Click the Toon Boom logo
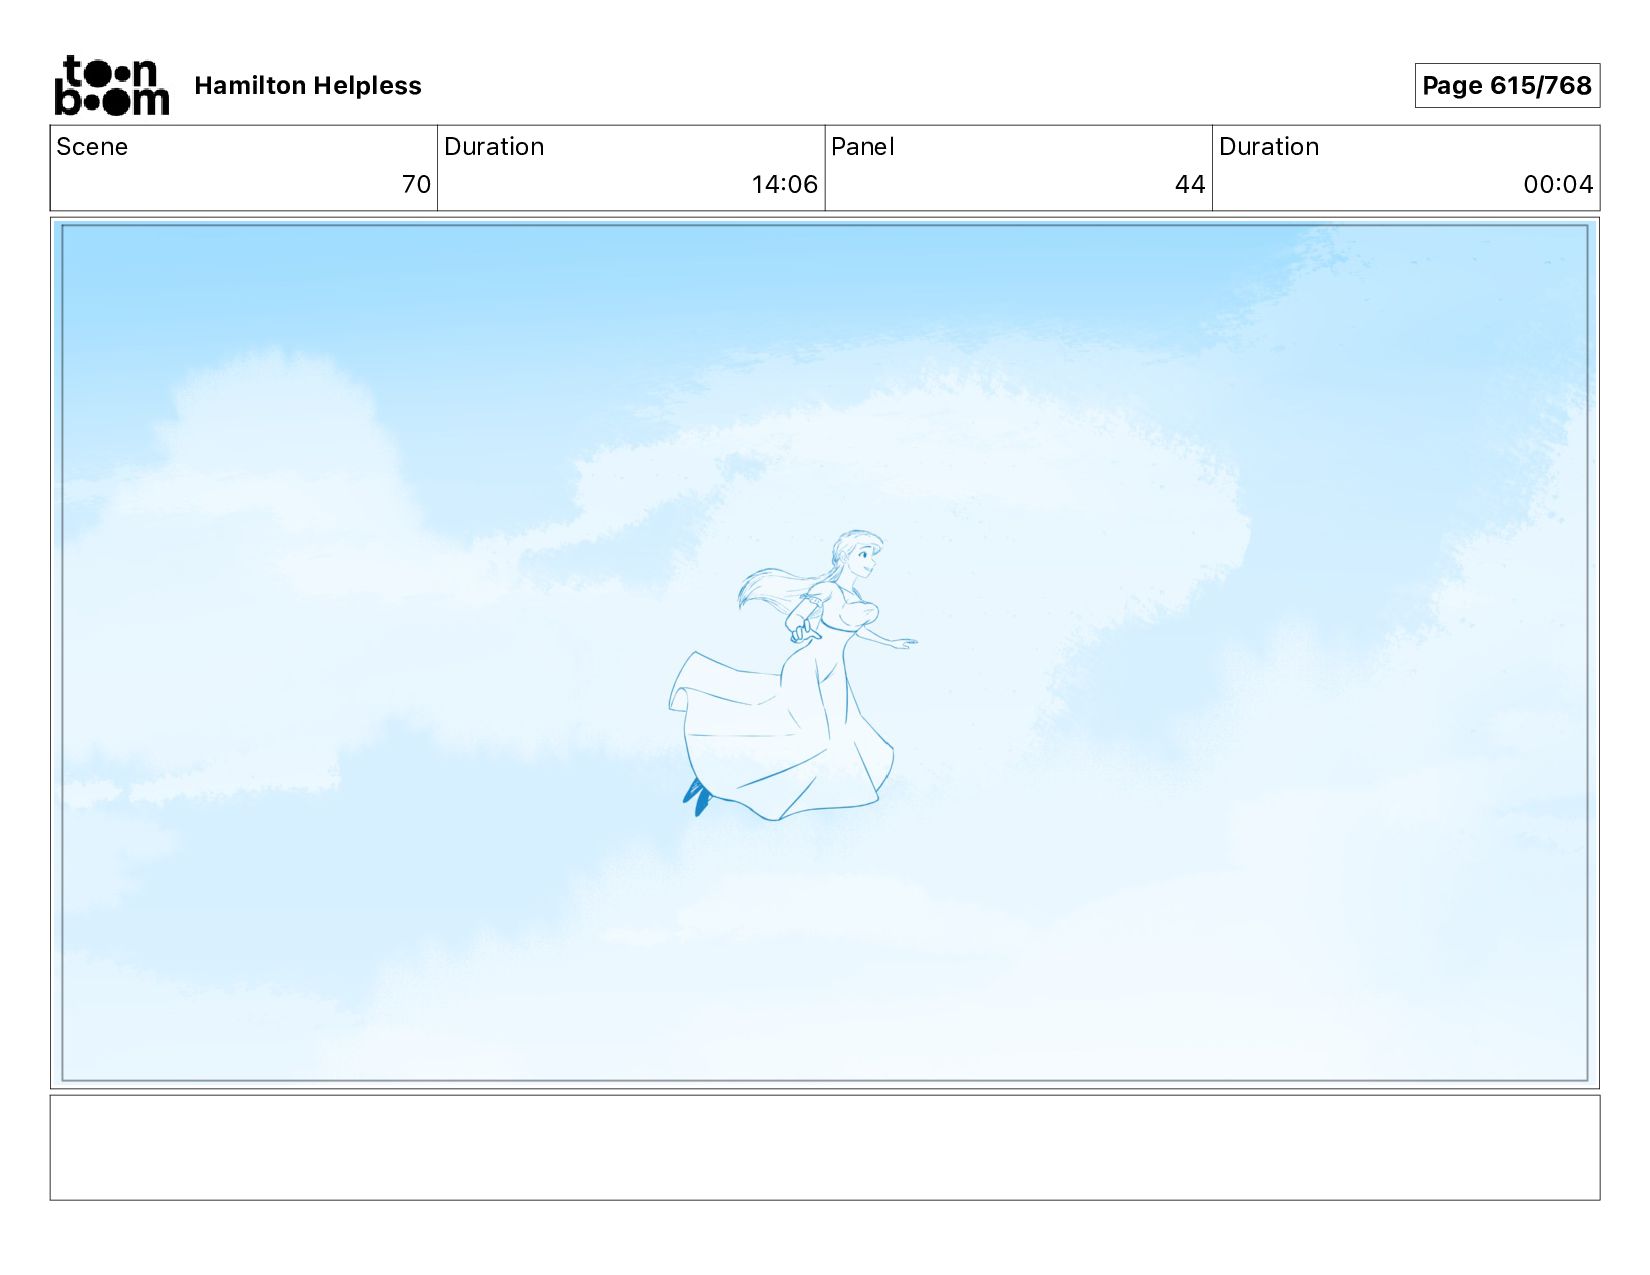Image resolution: width=1650 pixels, height=1275 pixels. click(111, 86)
